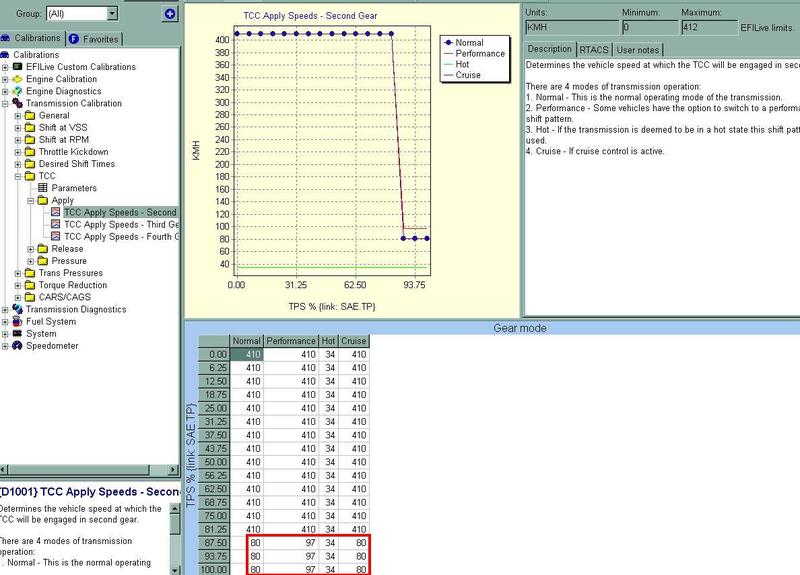Select Performance cell at 87.50 TPS

pyautogui.click(x=291, y=543)
